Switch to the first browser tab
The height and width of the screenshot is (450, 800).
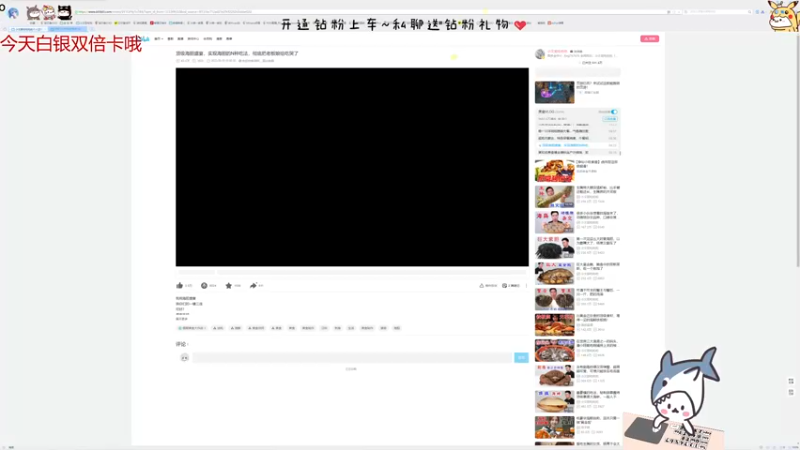tap(29, 30)
